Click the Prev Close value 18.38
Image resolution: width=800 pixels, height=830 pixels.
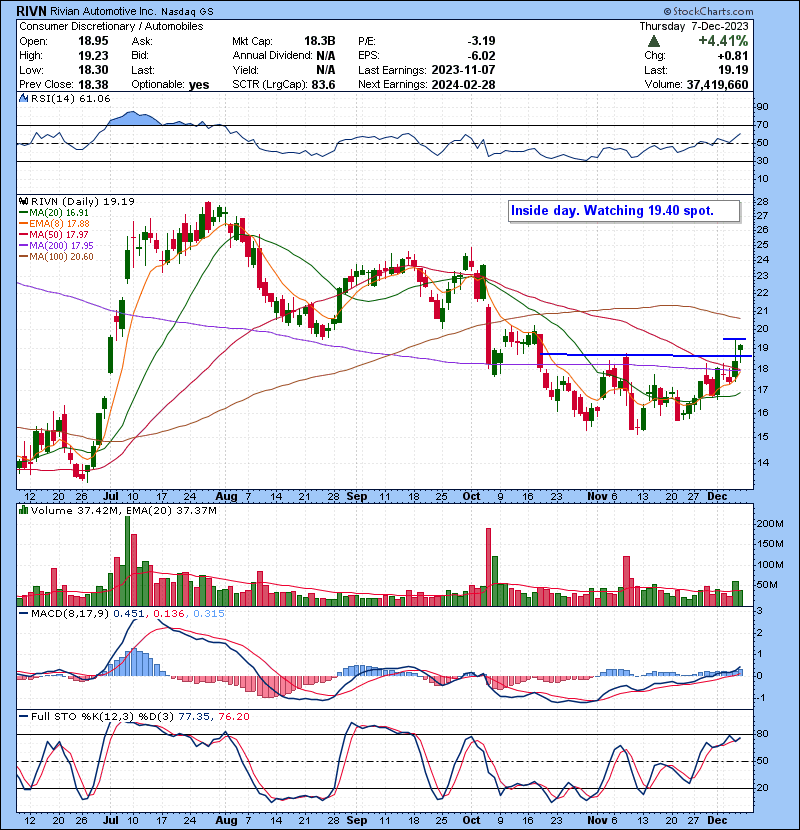(93, 85)
